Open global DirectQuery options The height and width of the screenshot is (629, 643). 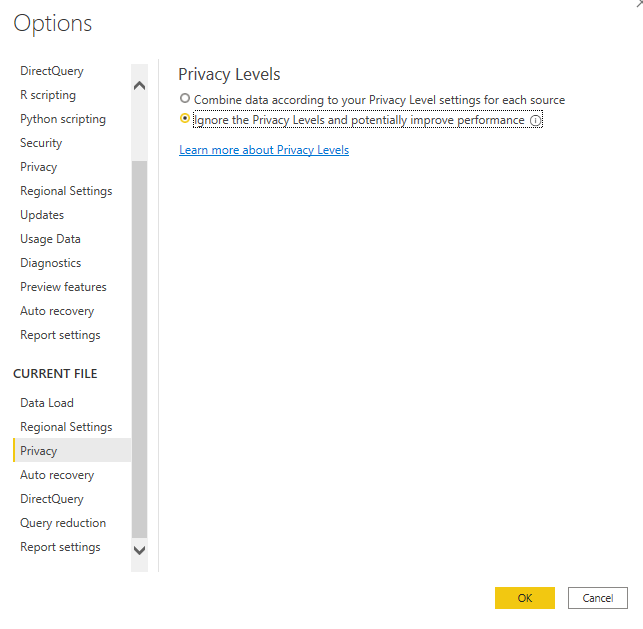(52, 71)
